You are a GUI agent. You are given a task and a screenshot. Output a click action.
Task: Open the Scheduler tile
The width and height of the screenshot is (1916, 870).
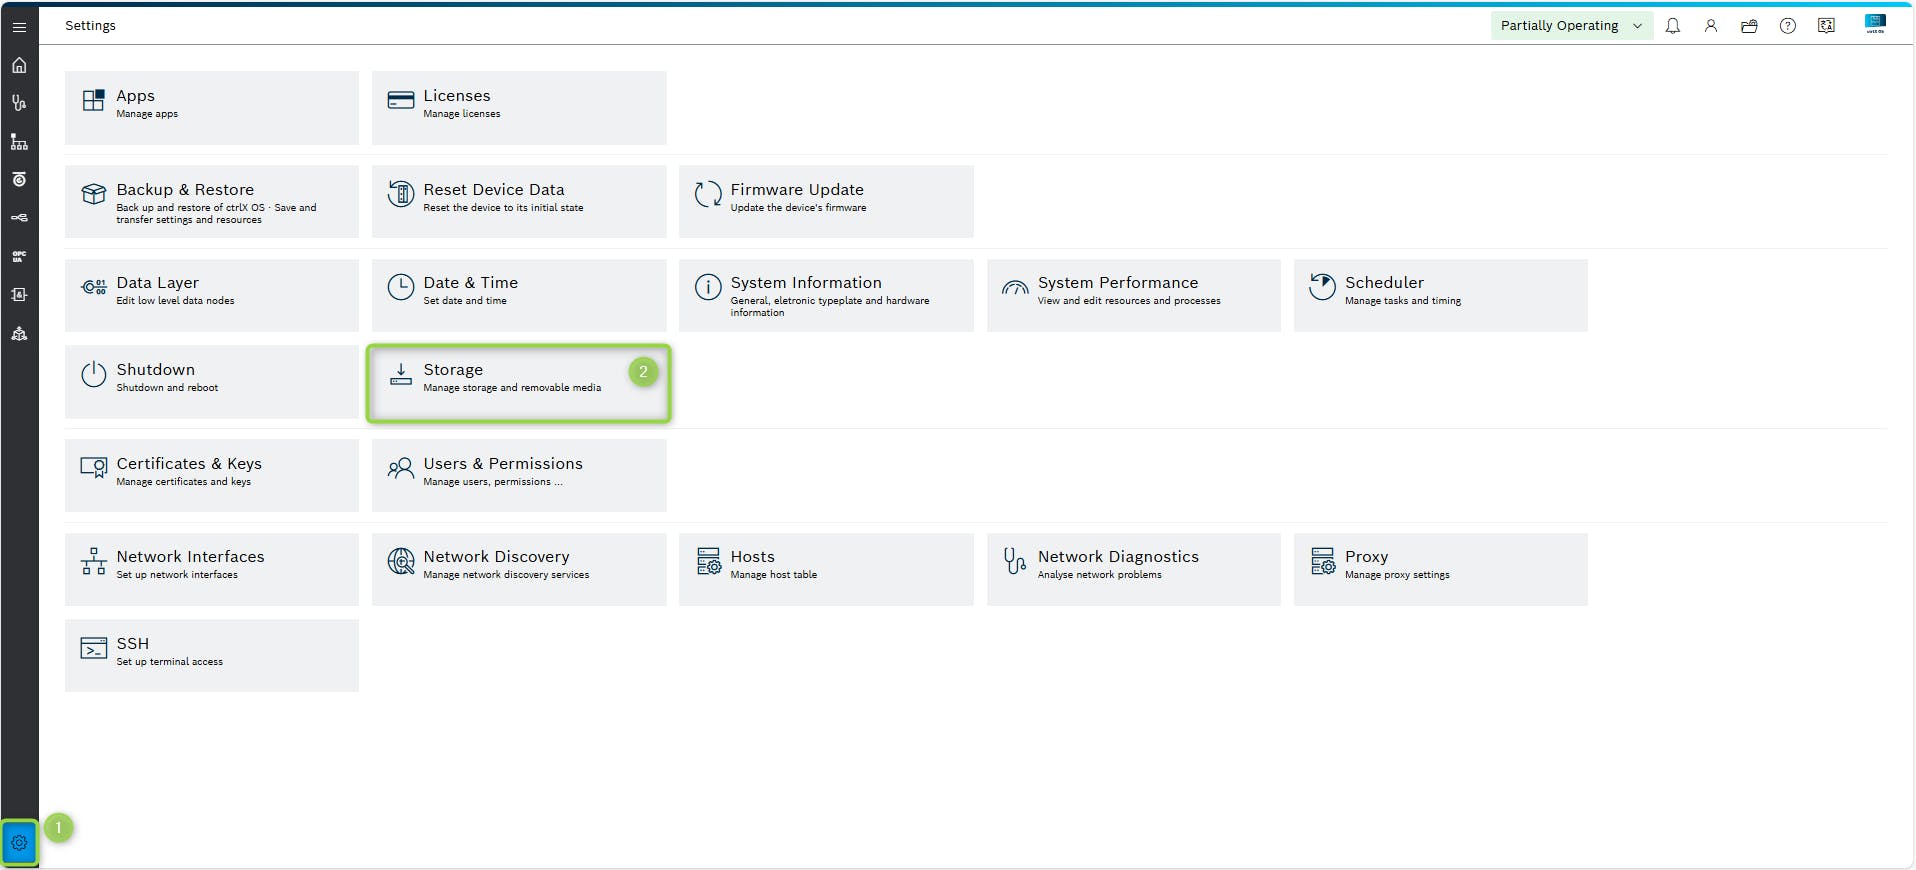point(1440,295)
